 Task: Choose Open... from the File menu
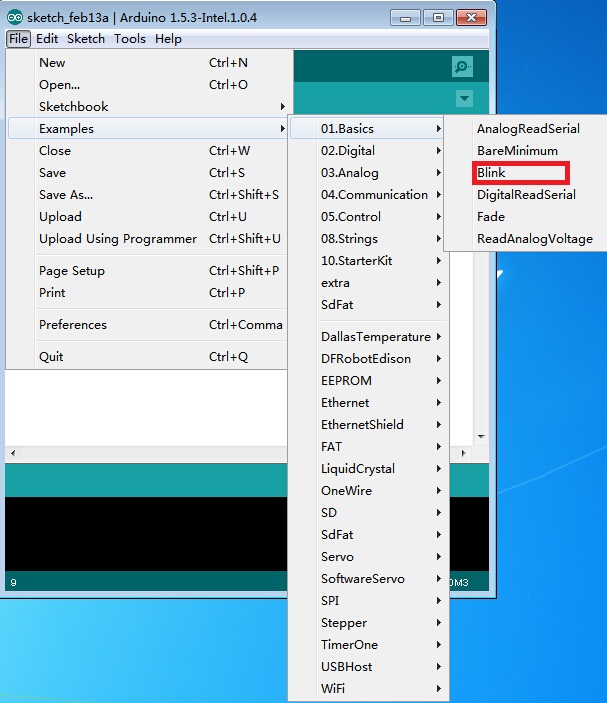coord(147,84)
